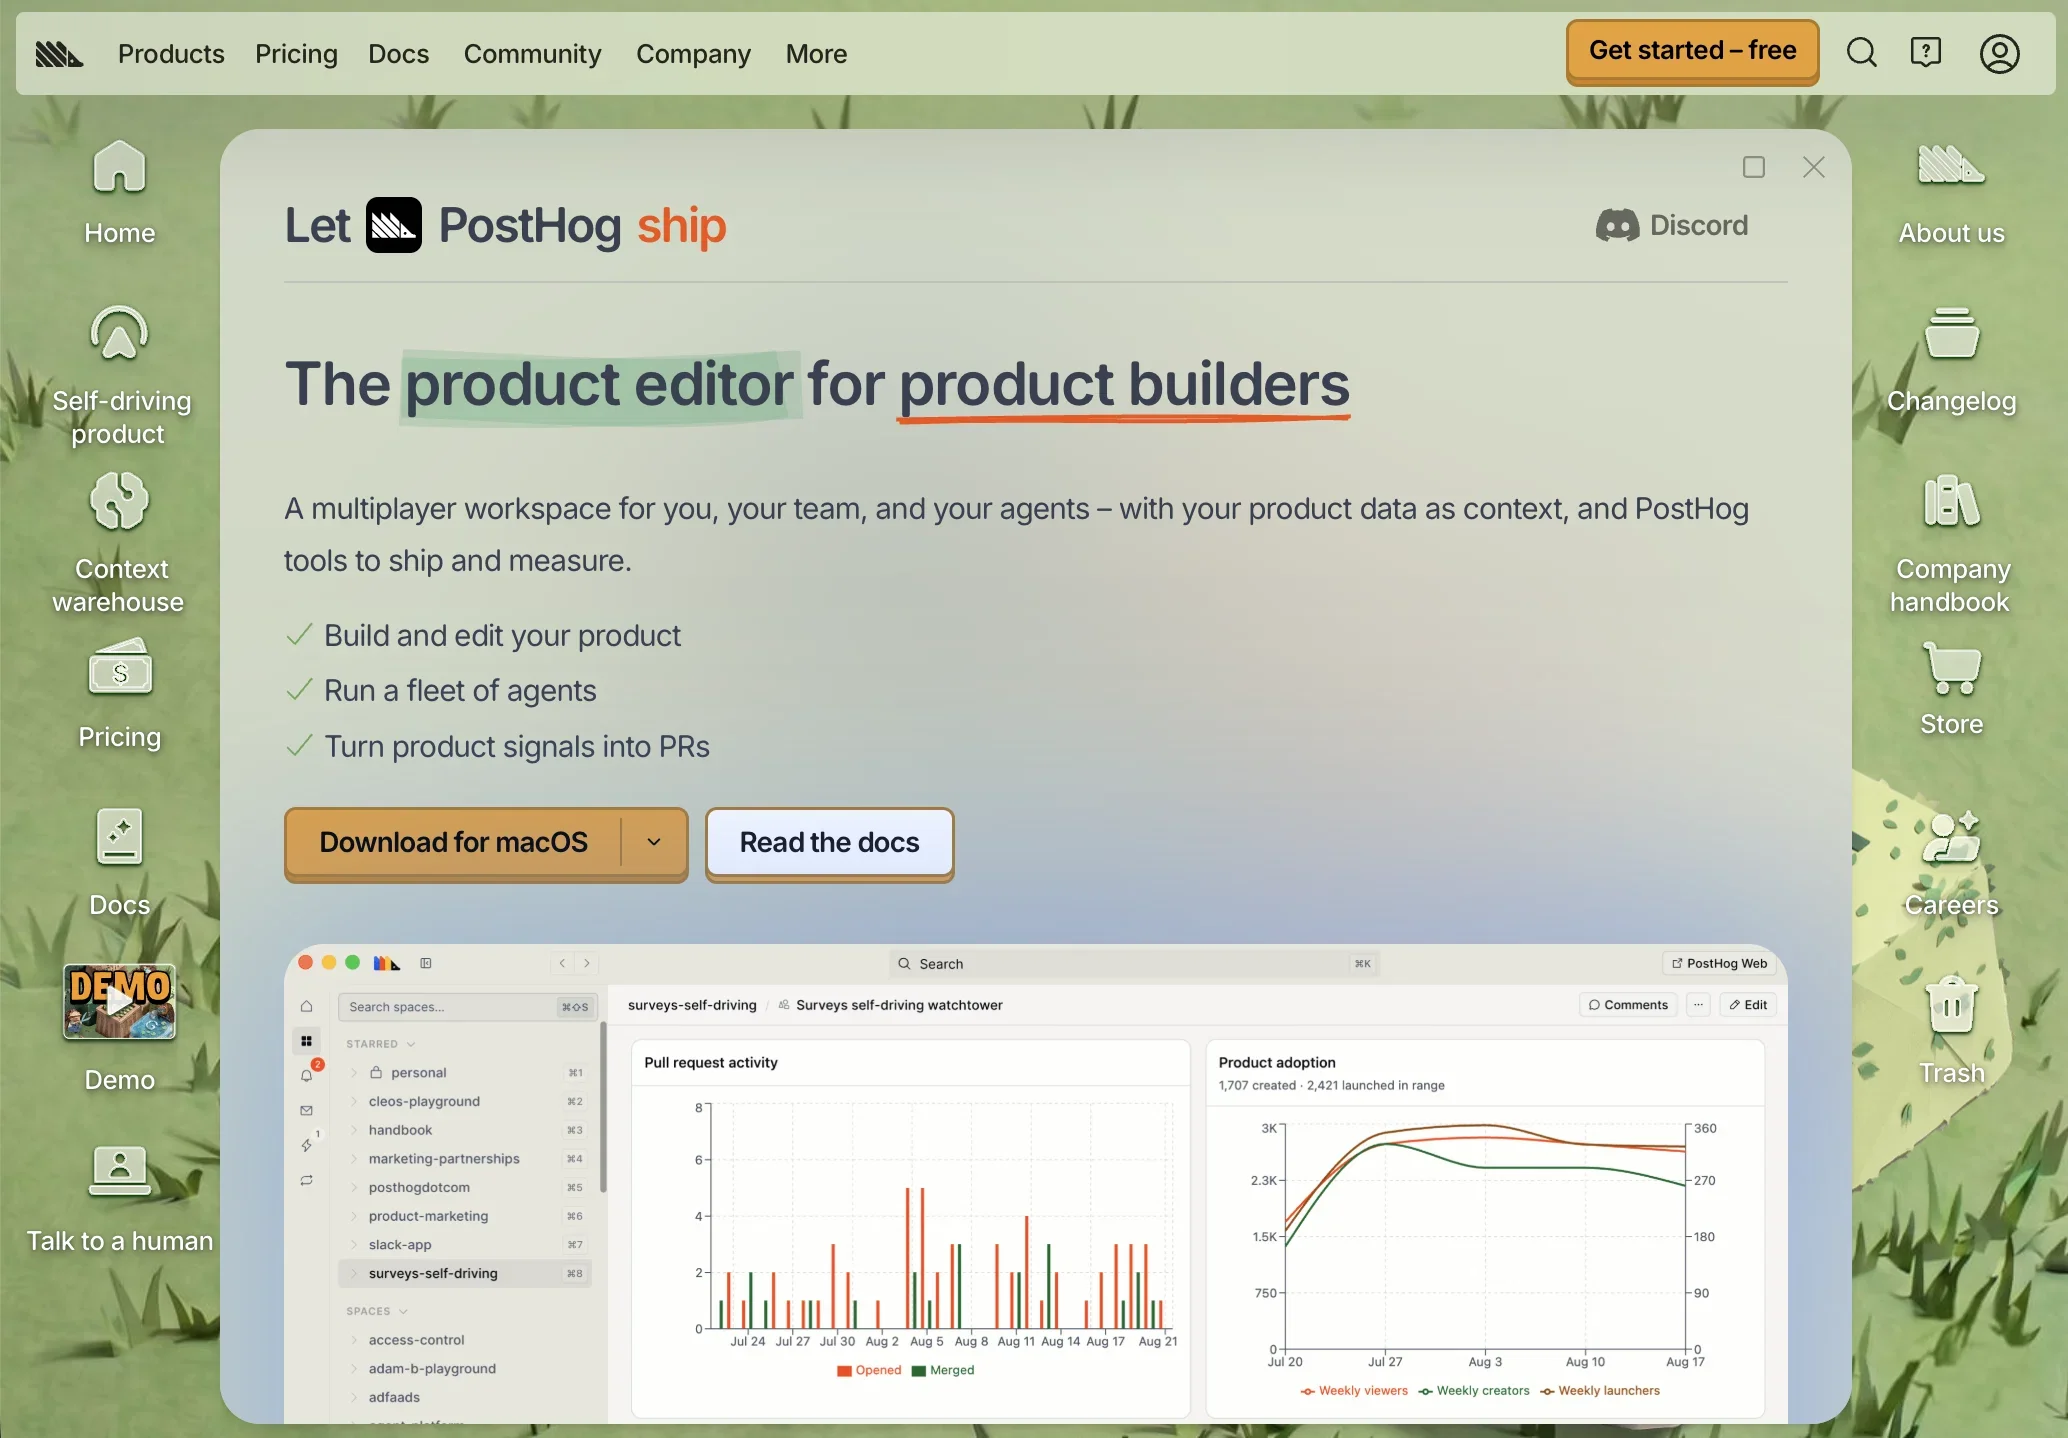Screen dimensions: 2068x1438
Task: Click the app preview Search bar
Action: point(1134,963)
